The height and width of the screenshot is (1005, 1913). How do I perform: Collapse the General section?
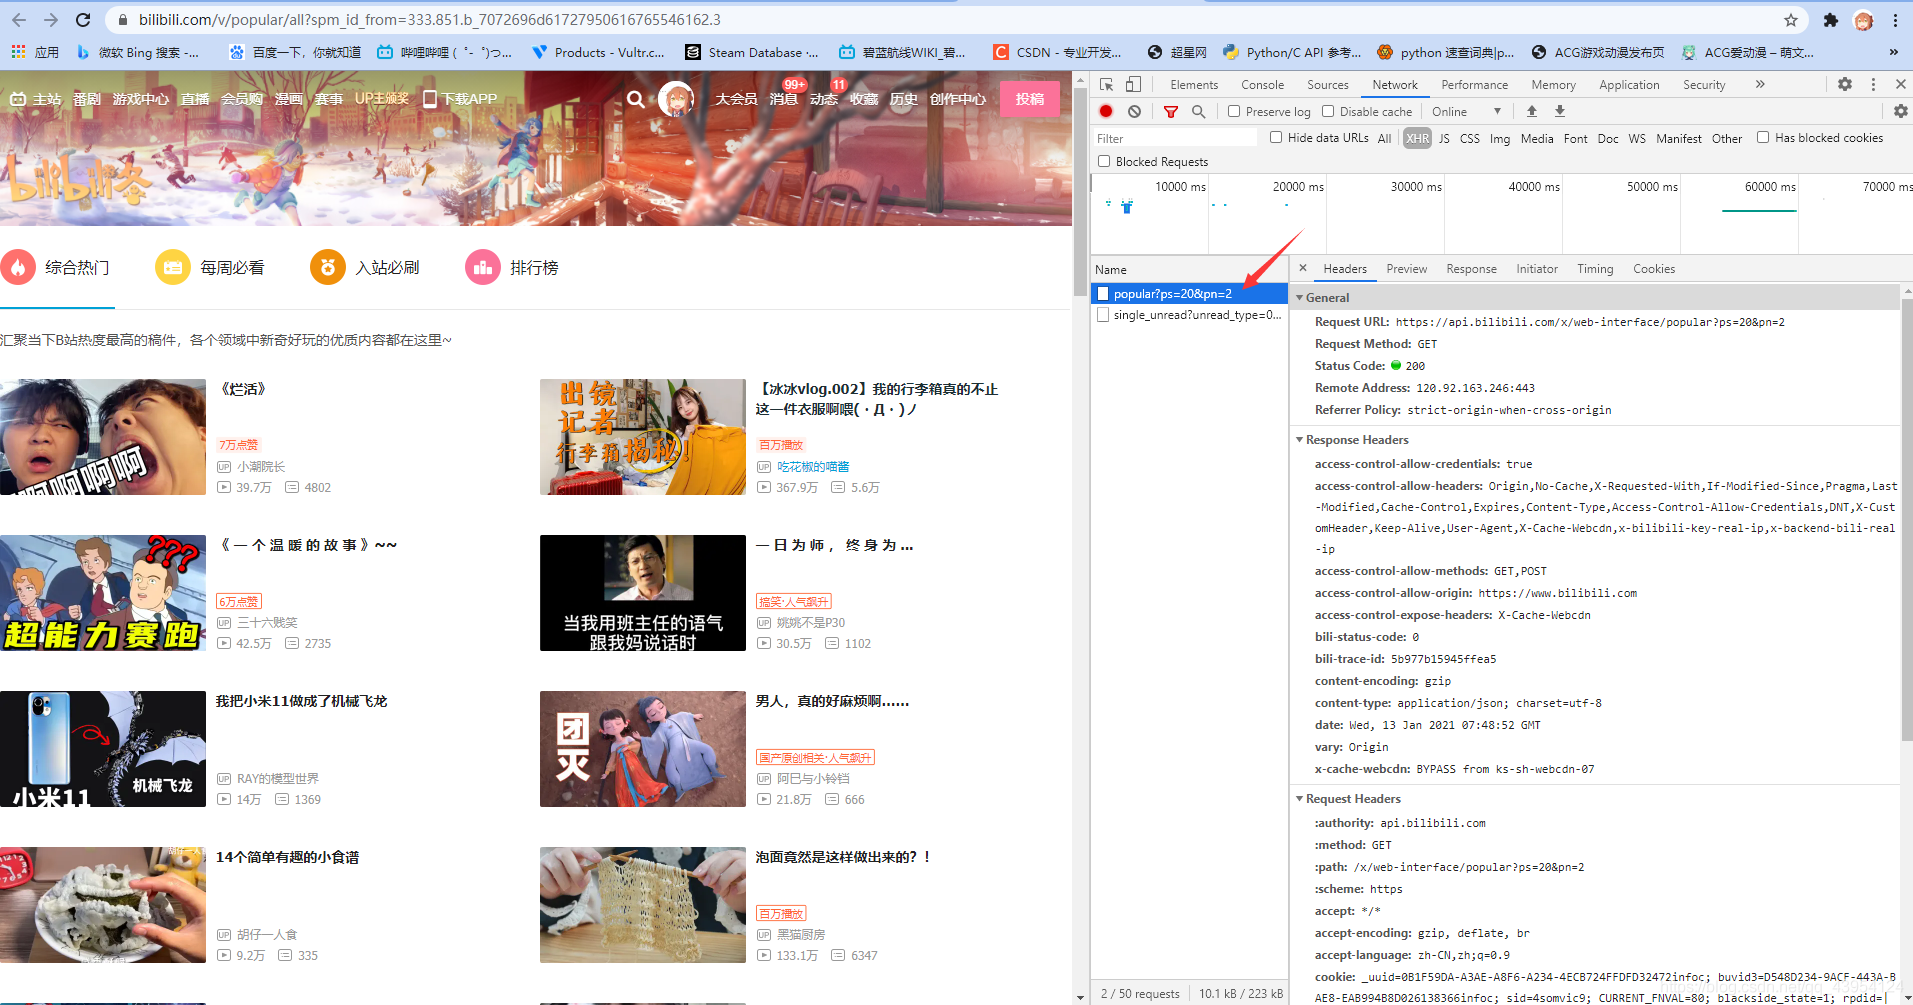click(1300, 297)
